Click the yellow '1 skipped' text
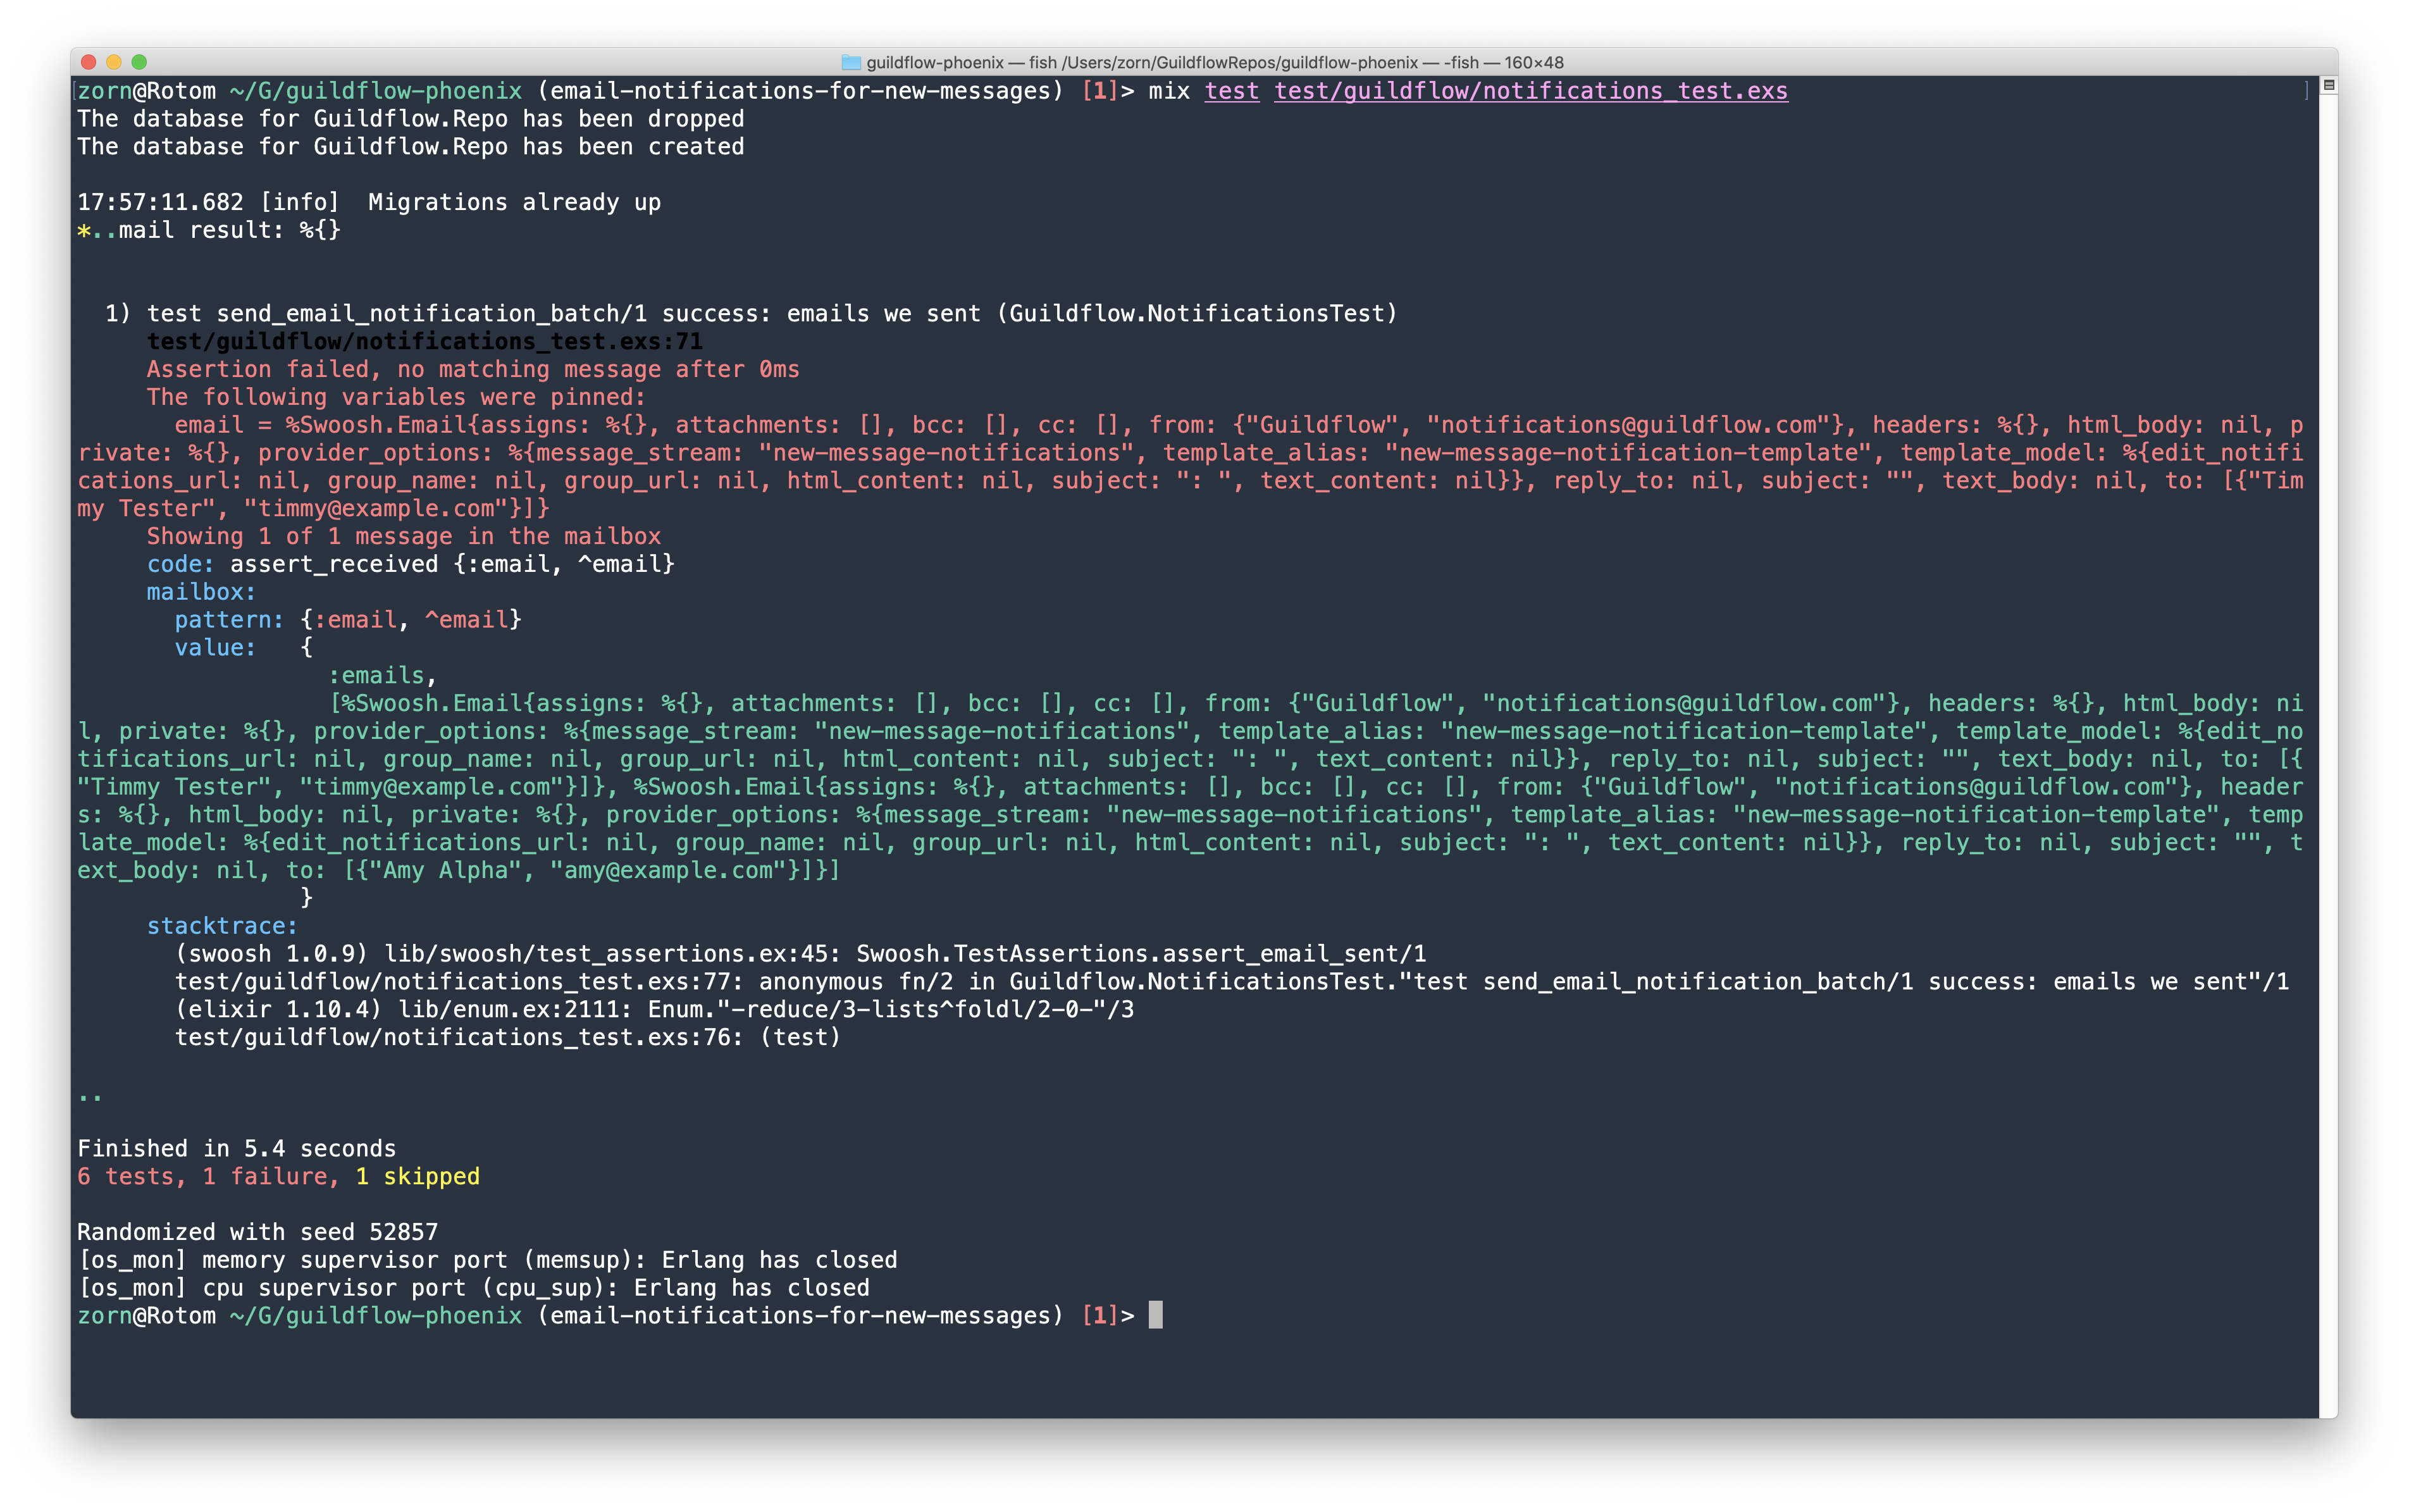The image size is (2409, 1512). click(x=418, y=1176)
